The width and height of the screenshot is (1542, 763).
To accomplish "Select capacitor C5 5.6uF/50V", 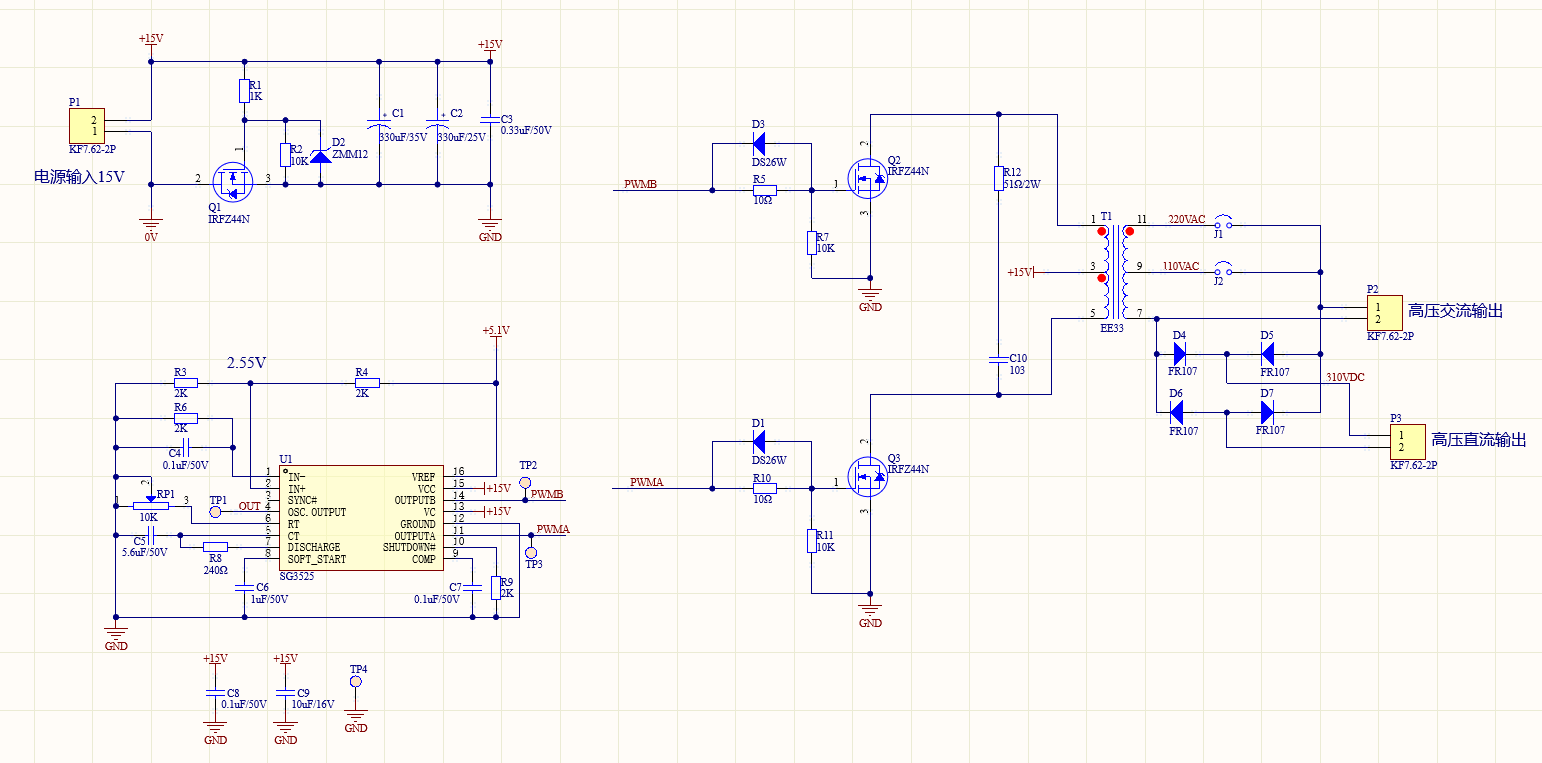I will [150, 536].
